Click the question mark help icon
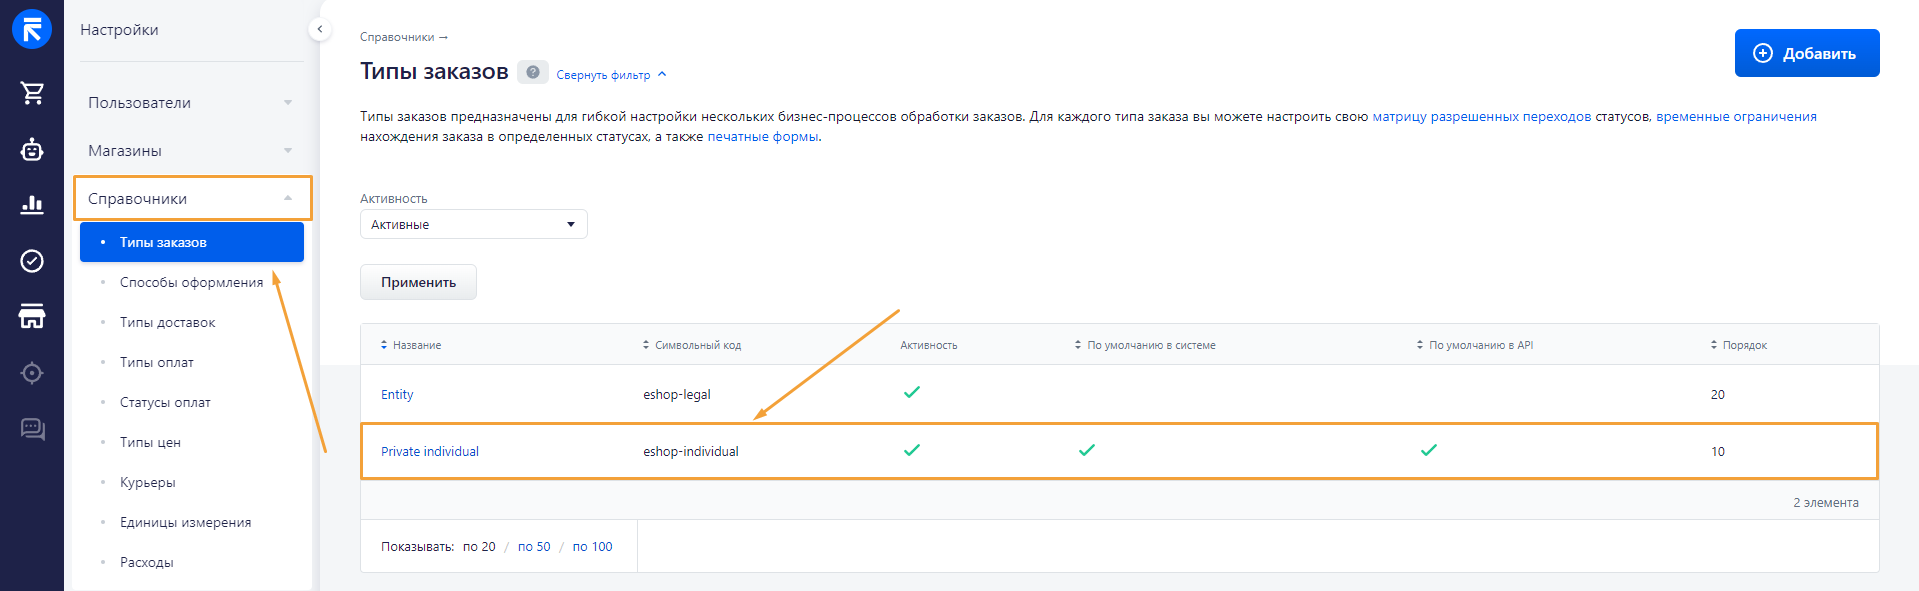 pos(533,72)
